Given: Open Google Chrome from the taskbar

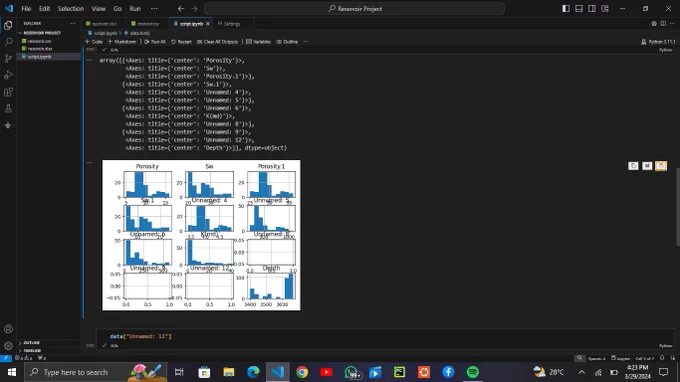Looking at the screenshot, I should (302, 372).
